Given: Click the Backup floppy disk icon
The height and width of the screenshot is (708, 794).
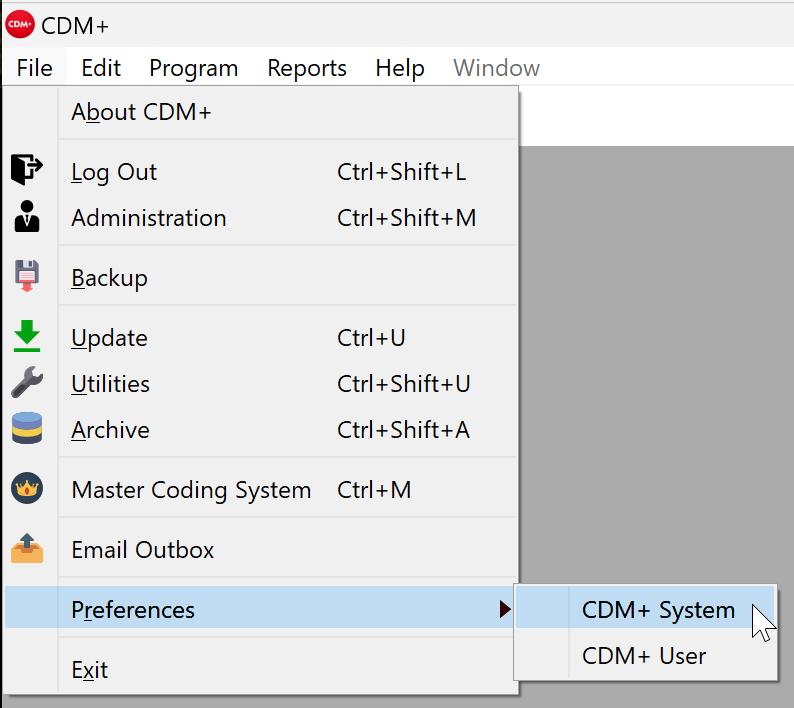Looking at the screenshot, I should point(27,276).
